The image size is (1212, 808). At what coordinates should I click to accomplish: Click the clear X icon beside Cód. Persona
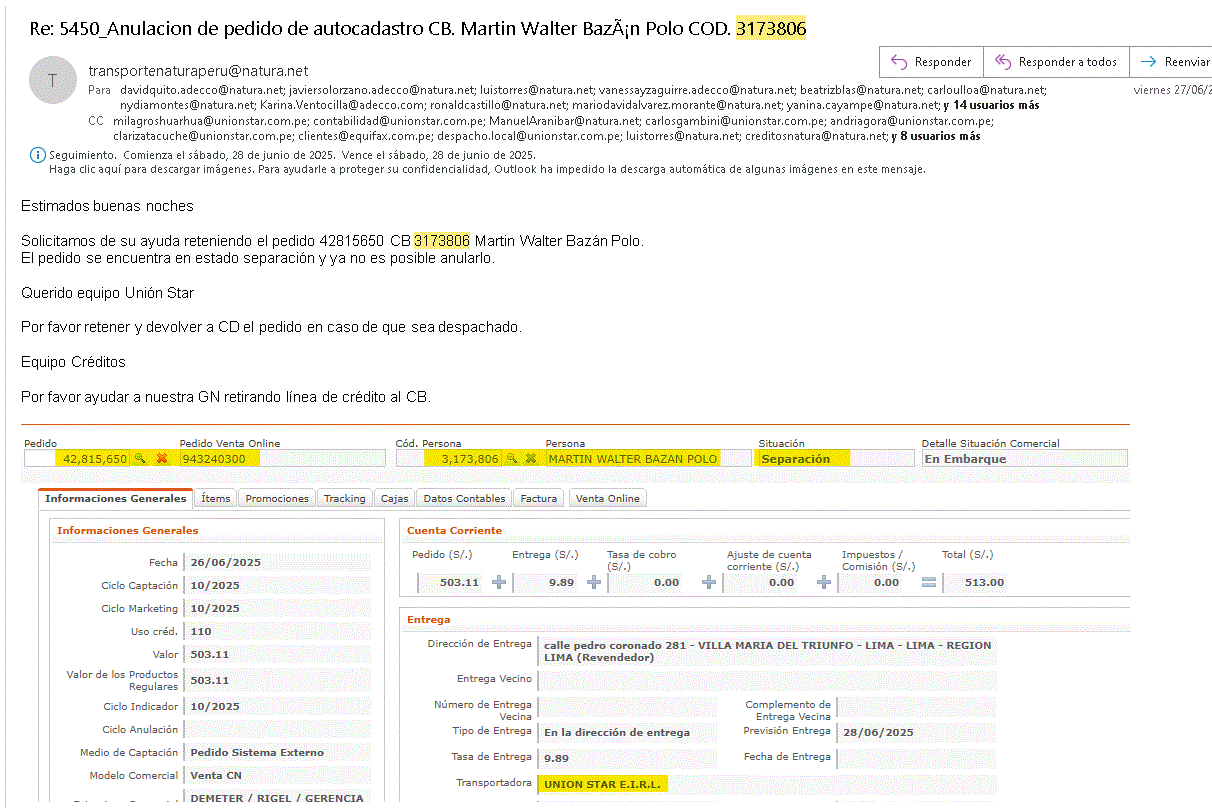click(531, 458)
